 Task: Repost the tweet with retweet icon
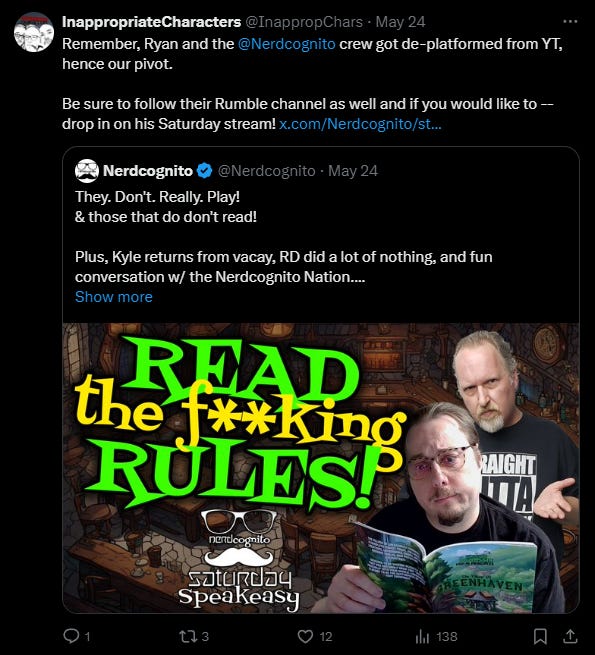pyautogui.click(x=187, y=636)
